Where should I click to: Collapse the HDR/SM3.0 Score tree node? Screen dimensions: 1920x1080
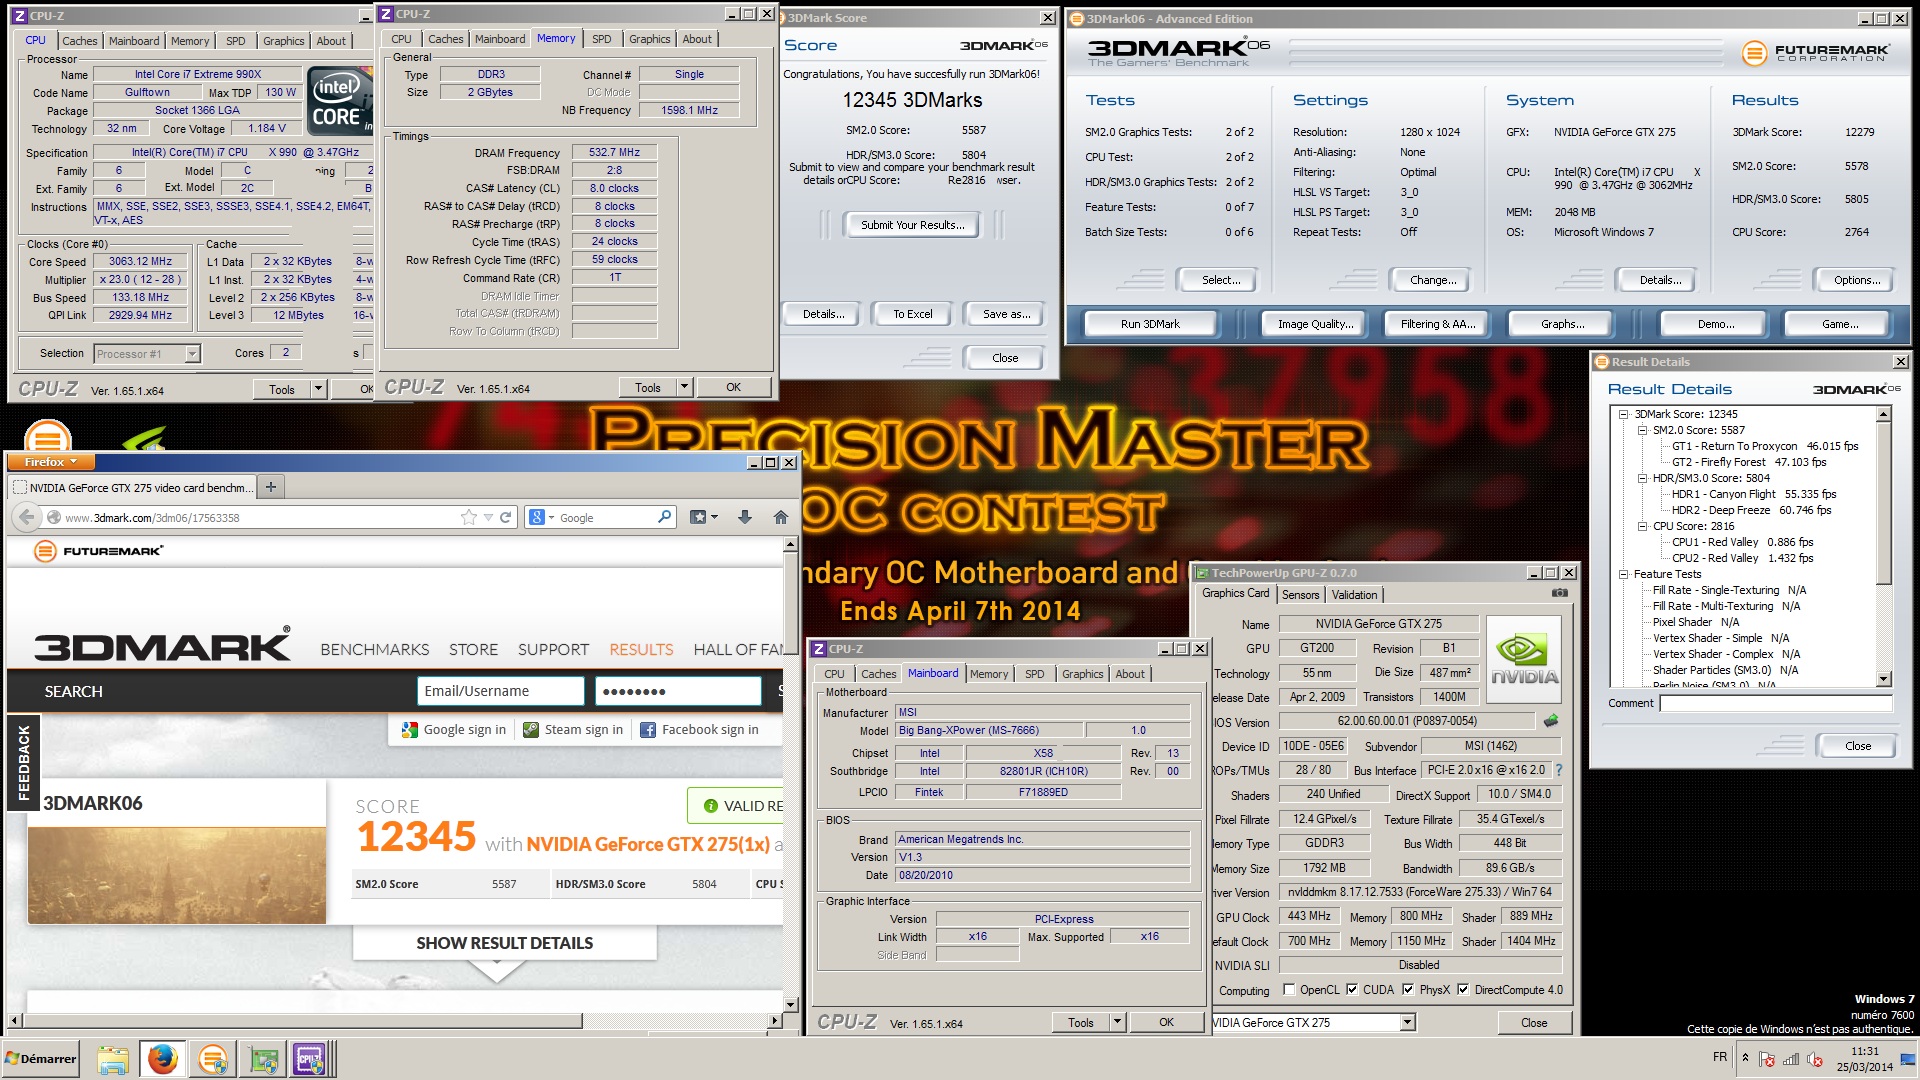1642,478
